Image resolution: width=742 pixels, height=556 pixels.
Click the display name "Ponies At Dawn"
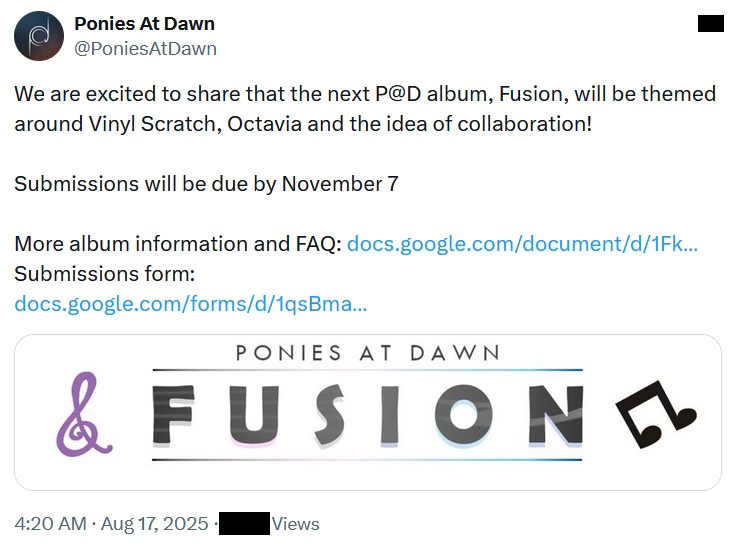[x=144, y=23]
